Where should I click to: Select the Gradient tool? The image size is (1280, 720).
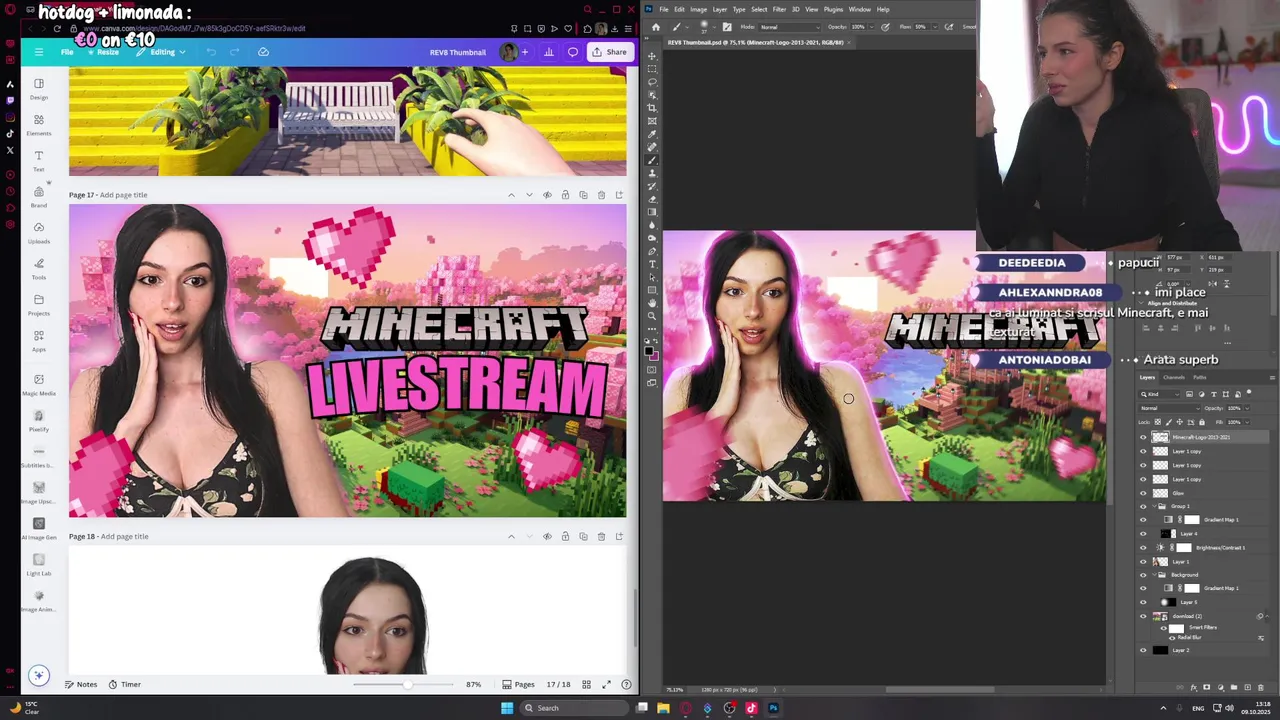pos(653,212)
